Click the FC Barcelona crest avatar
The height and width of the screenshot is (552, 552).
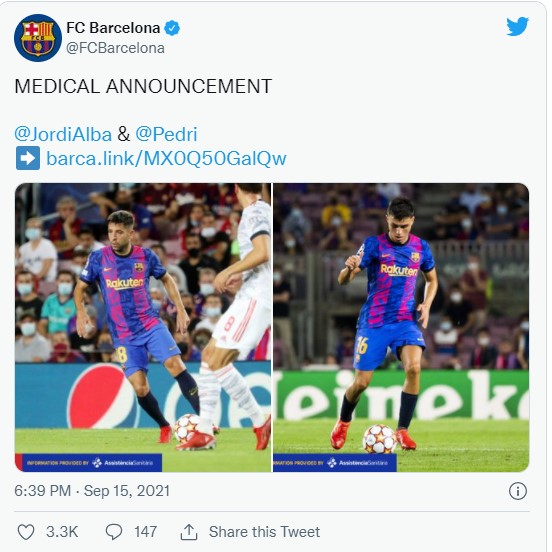point(38,38)
